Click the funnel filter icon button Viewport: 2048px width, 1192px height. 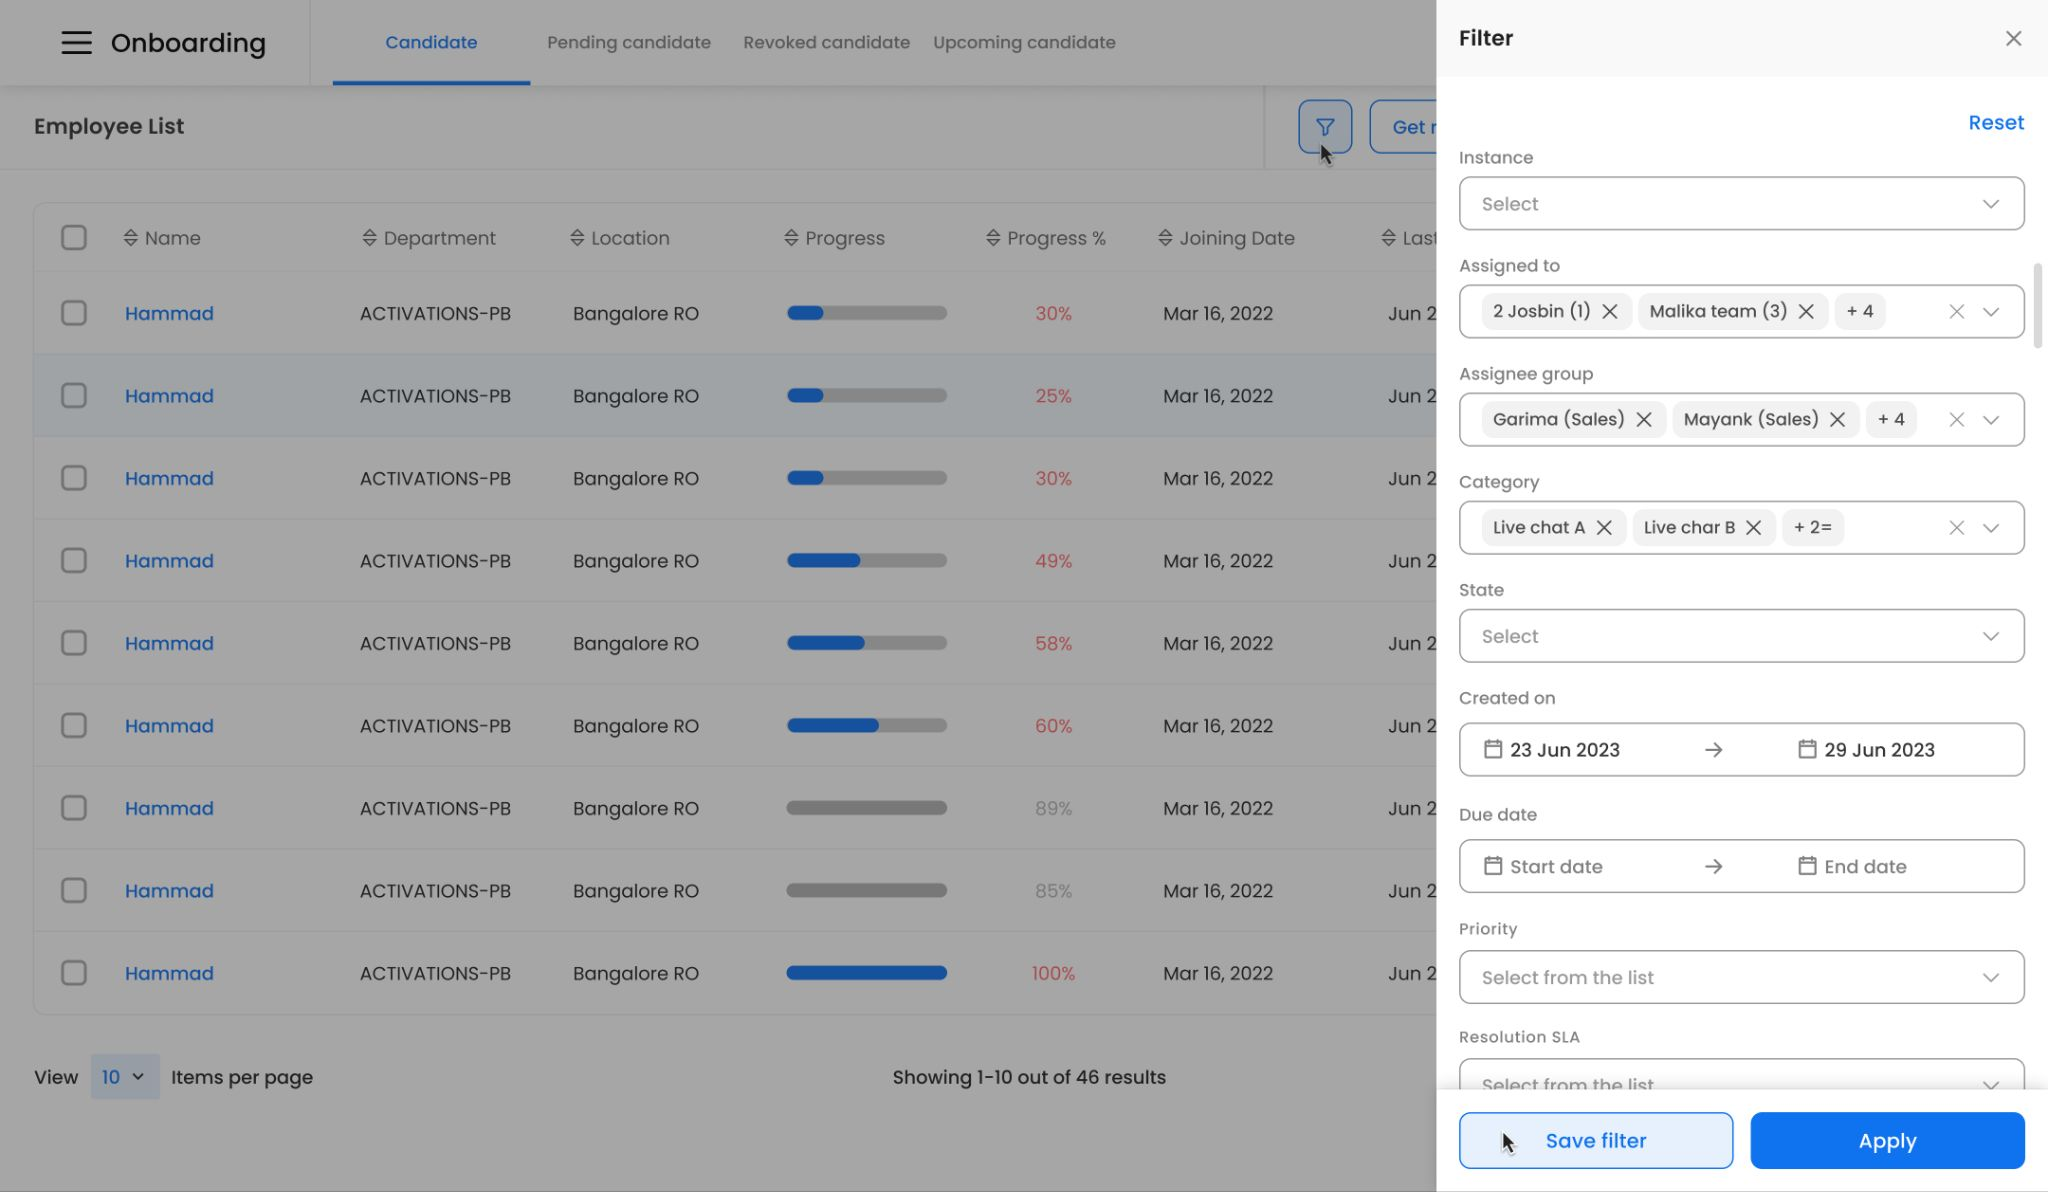click(1325, 127)
